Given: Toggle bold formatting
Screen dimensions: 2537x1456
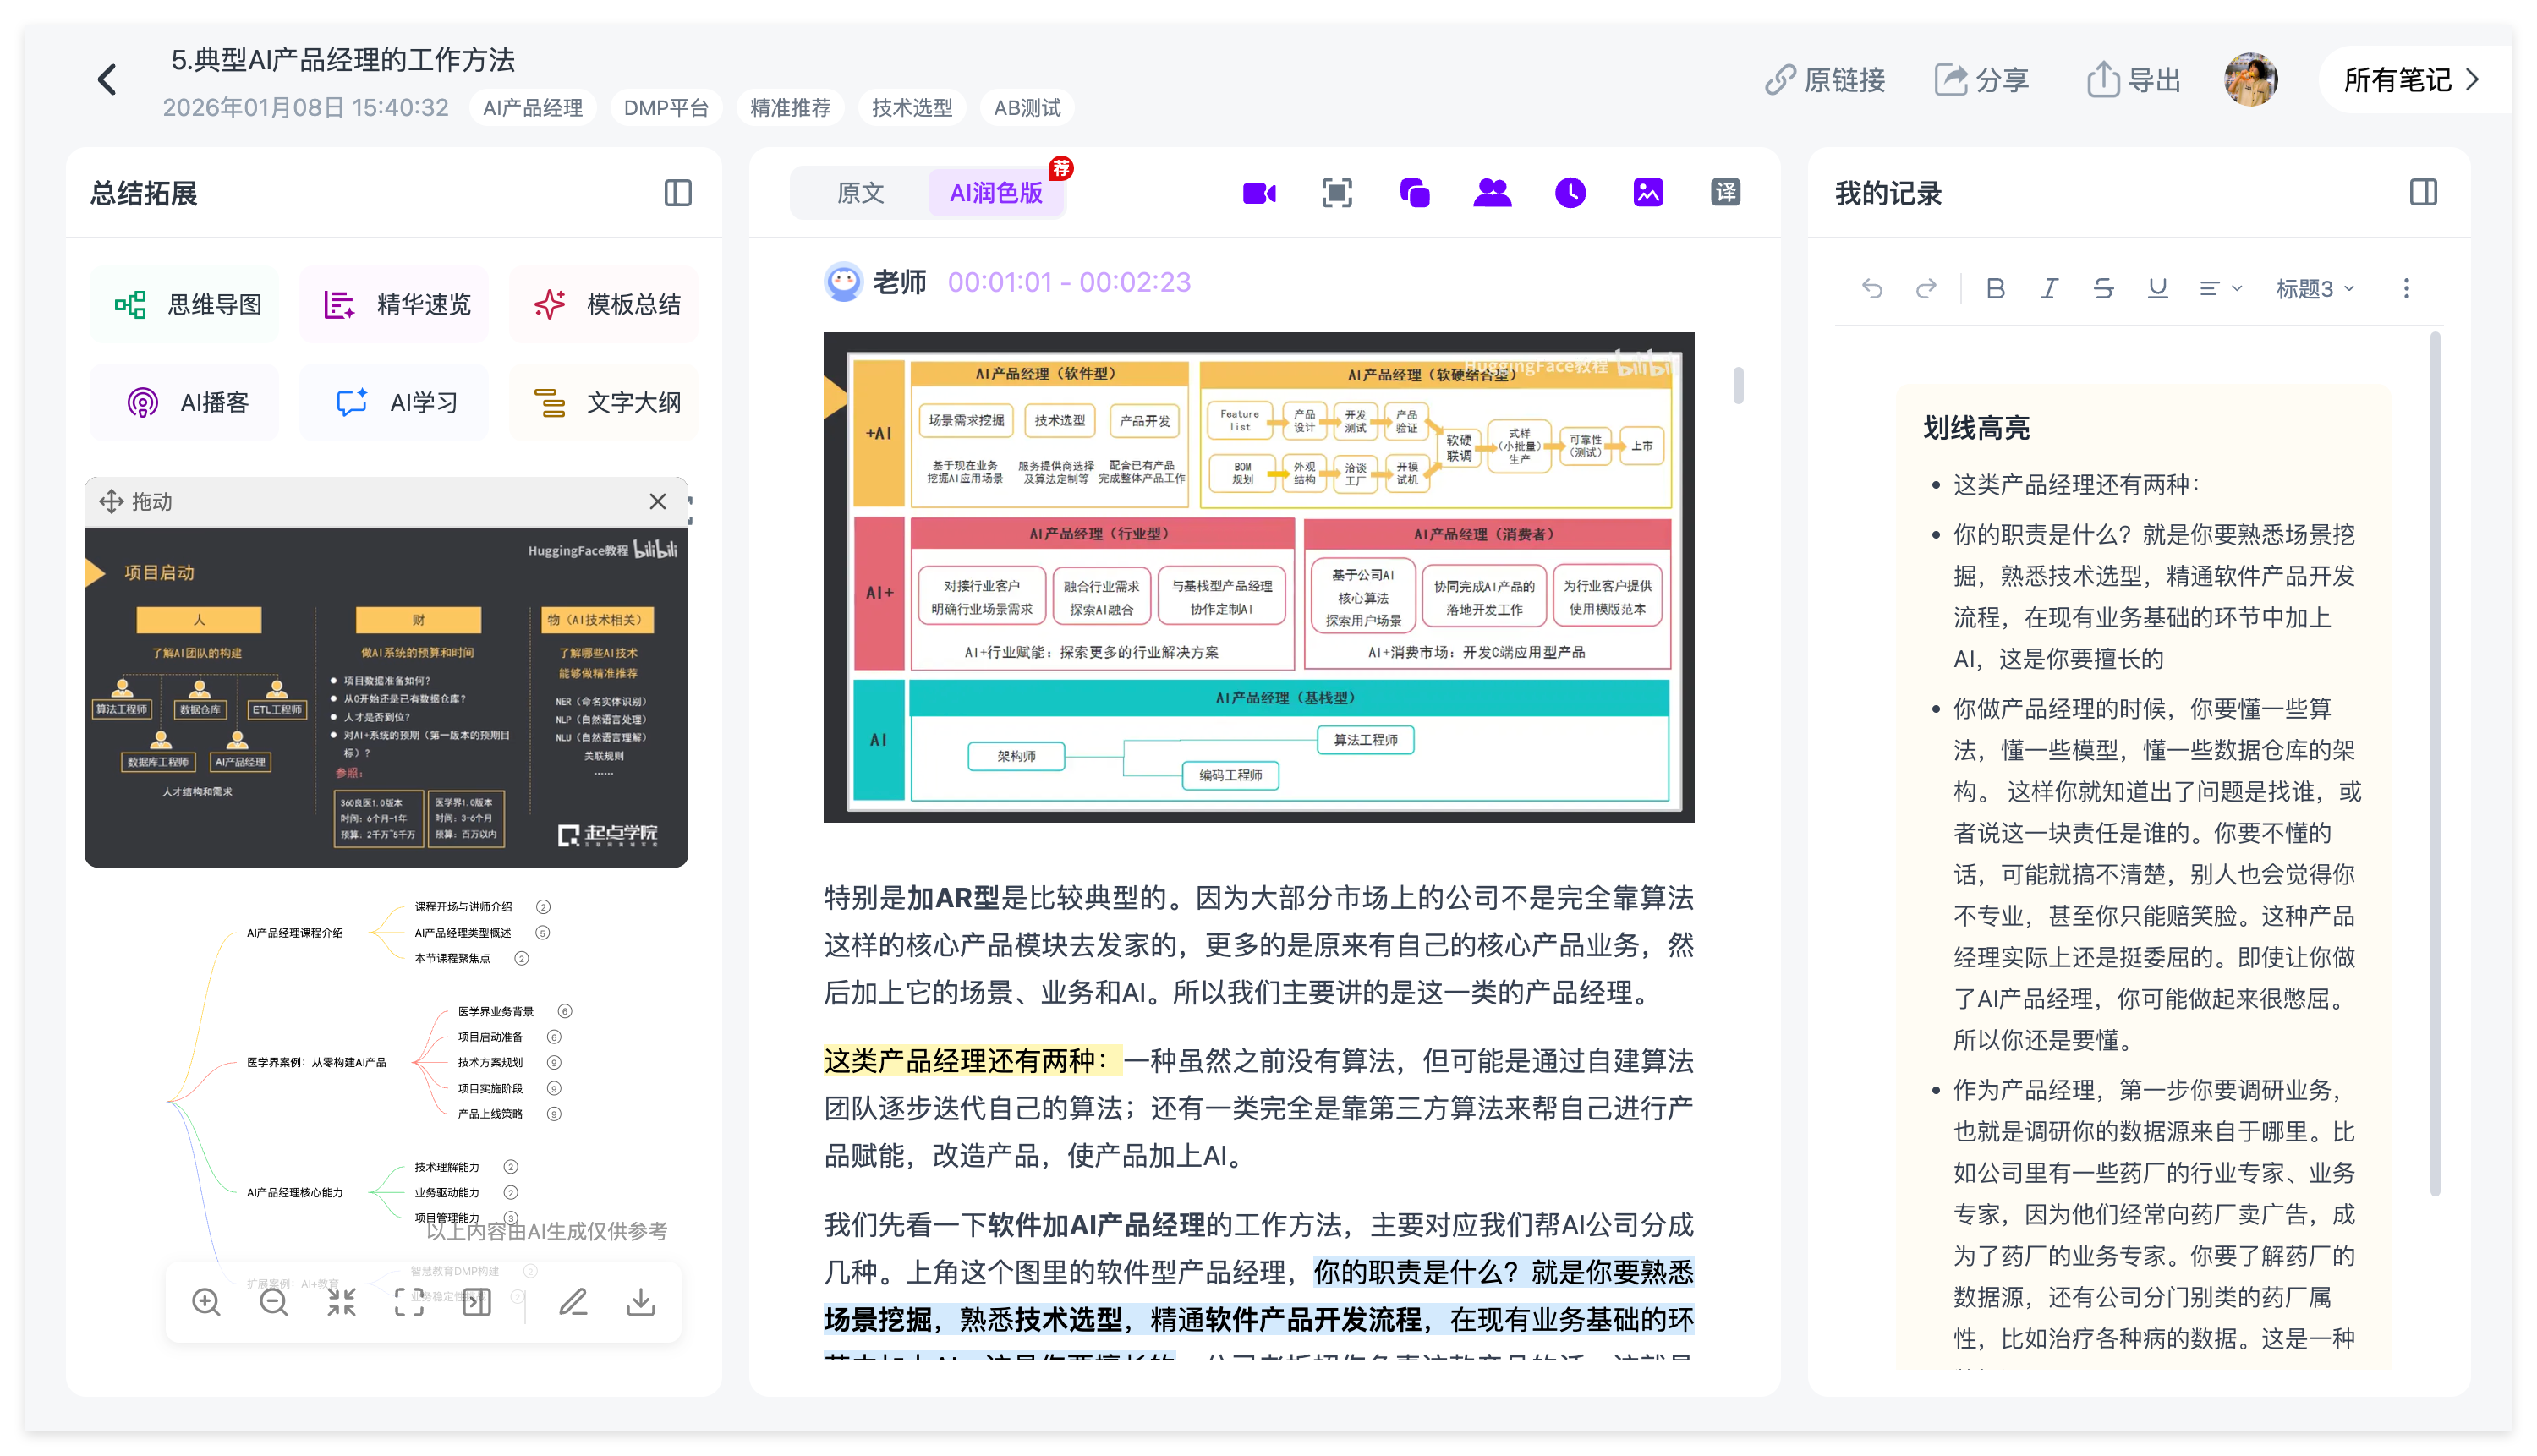Looking at the screenshot, I should (x=1995, y=290).
